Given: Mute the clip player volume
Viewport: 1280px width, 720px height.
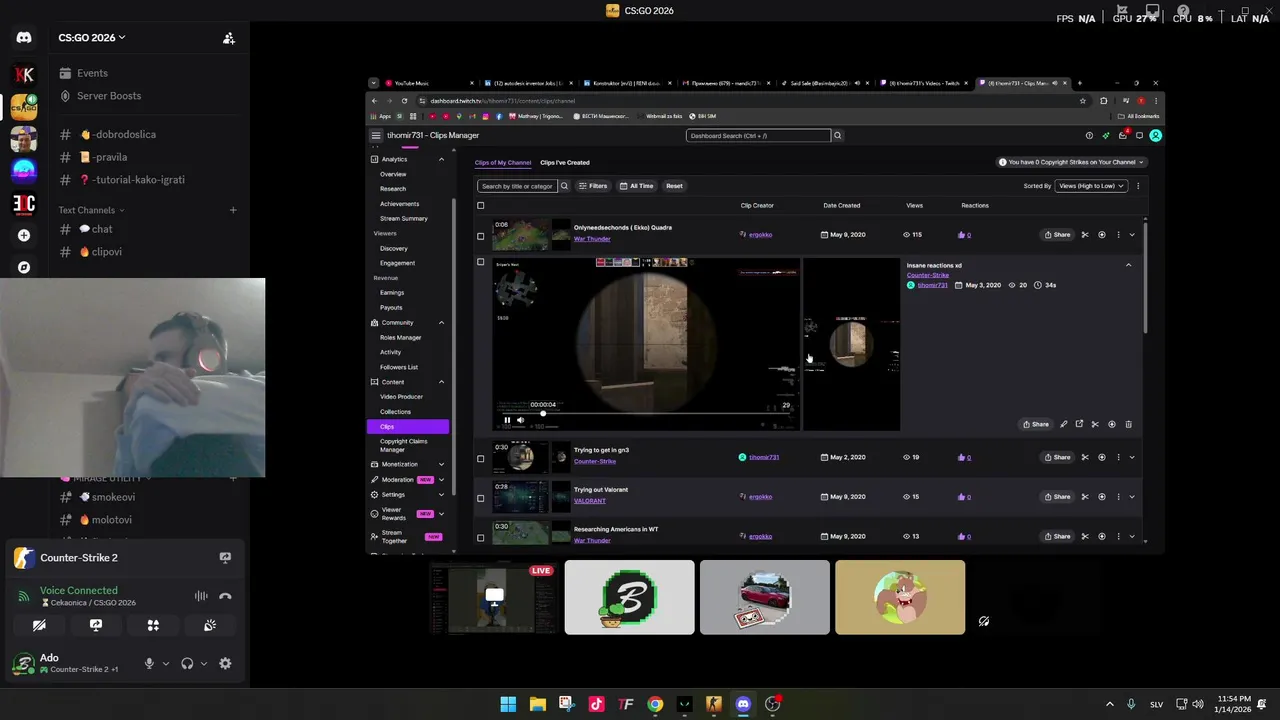Looking at the screenshot, I should (x=520, y=420).
